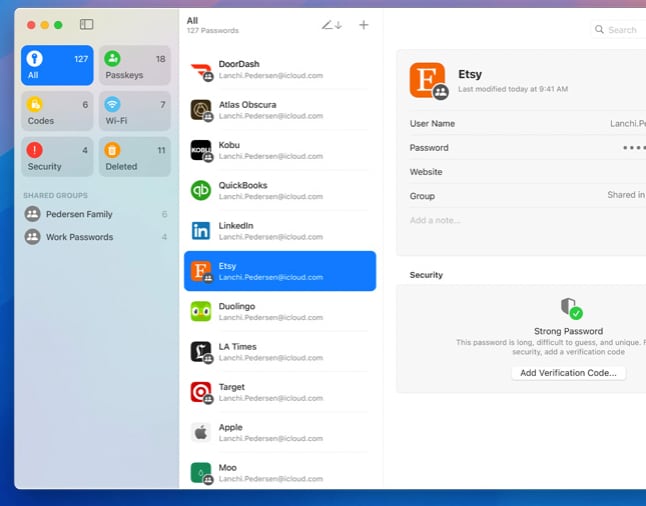Click Add Verification Code button
The width and height of the screenshot is (646, 506).
tap(569, 373)
